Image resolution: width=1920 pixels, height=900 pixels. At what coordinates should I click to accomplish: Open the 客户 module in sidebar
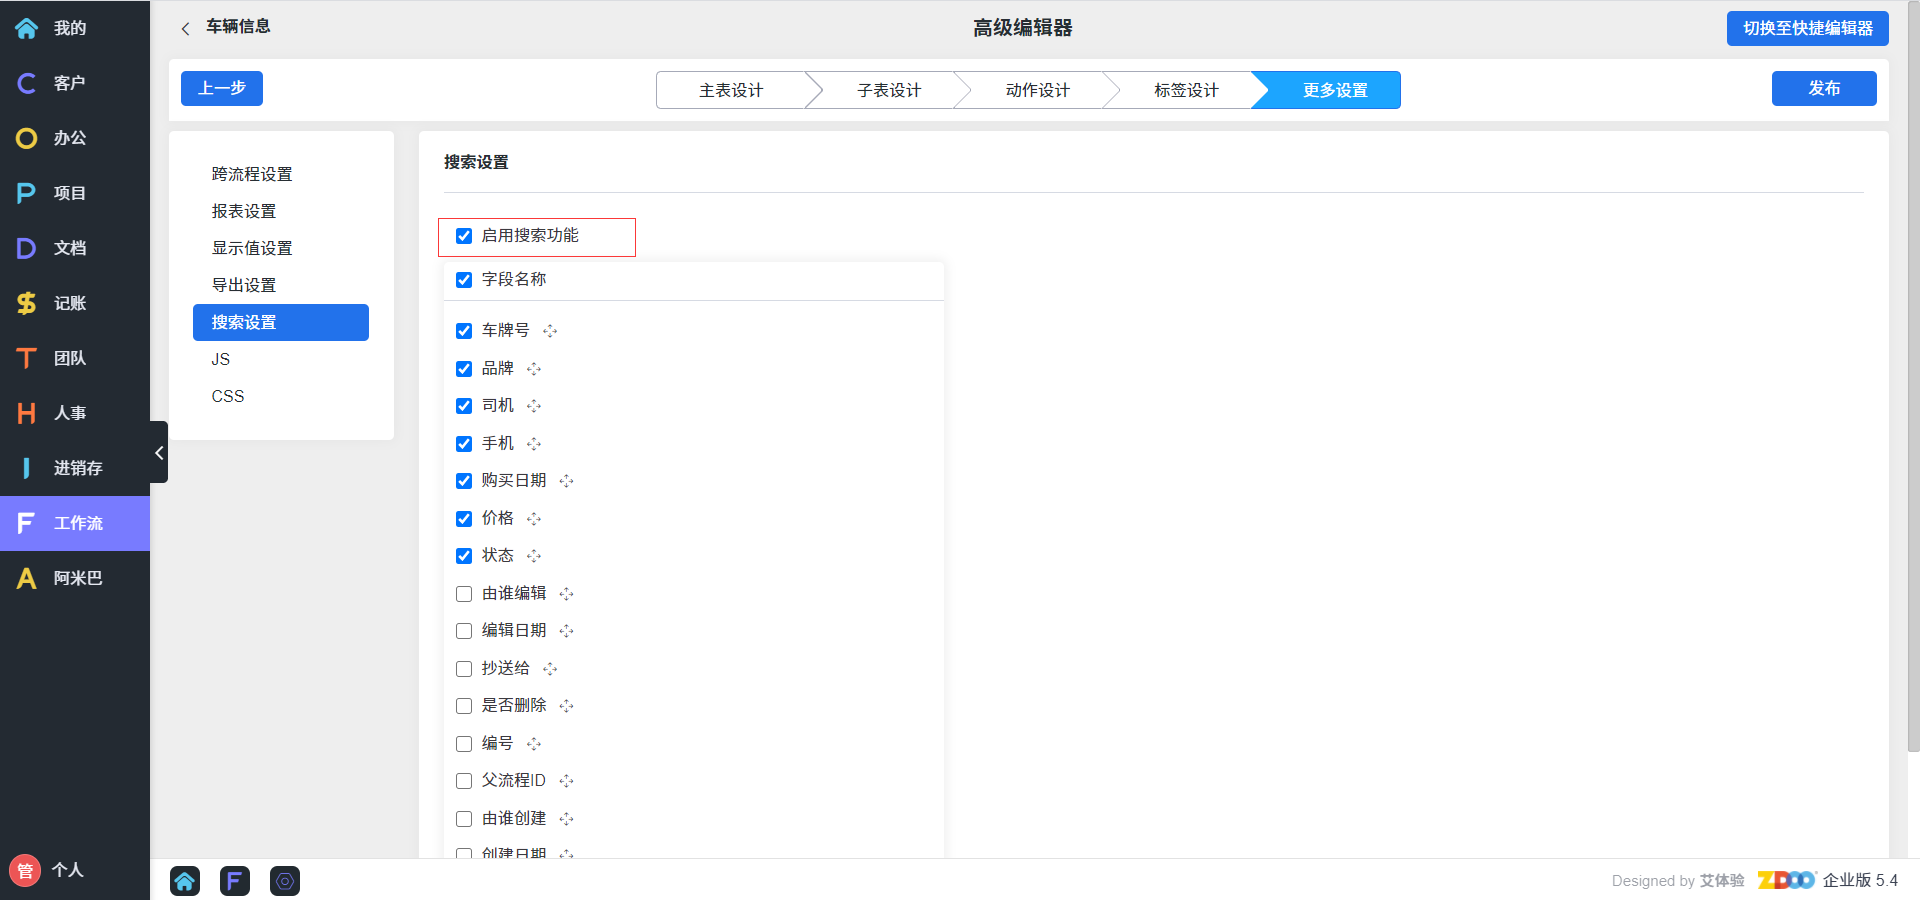[70, 83]
